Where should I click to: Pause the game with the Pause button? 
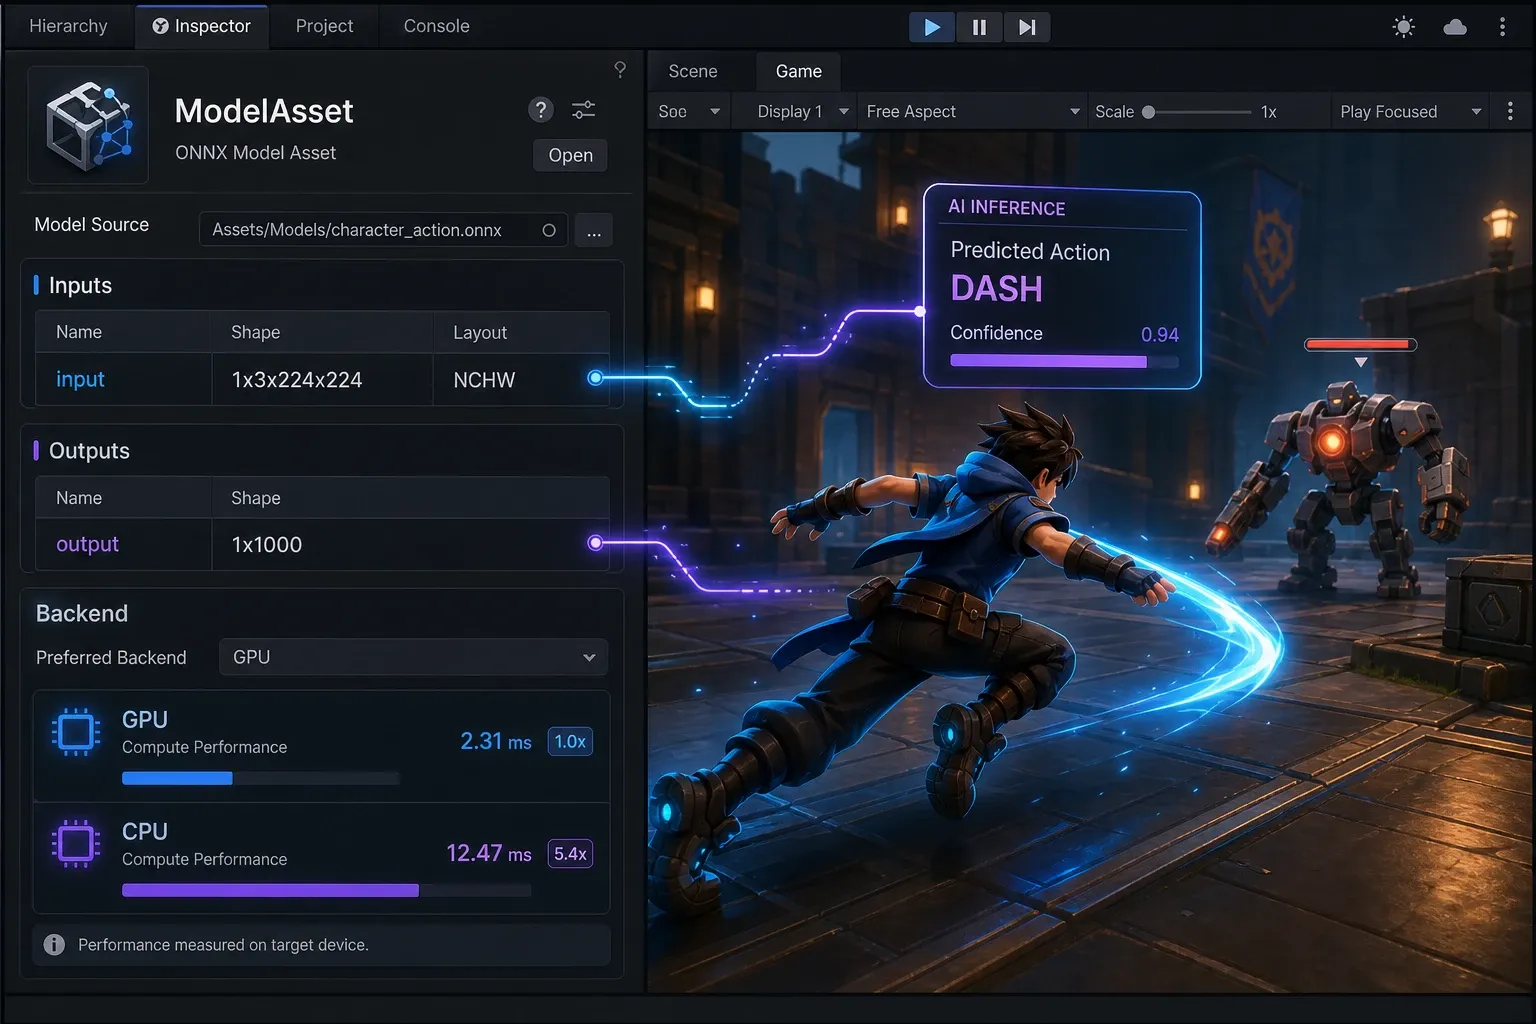pyautogui.click(x=979, y=27)
